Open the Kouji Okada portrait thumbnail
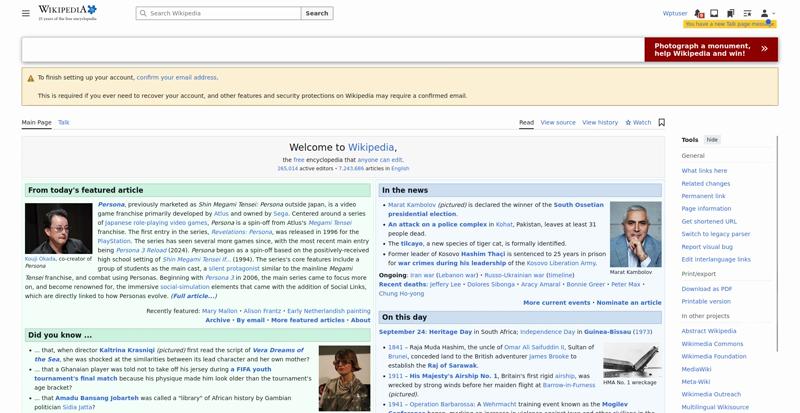The height and width of the screenshot is (413, 800). coord(59,228)
